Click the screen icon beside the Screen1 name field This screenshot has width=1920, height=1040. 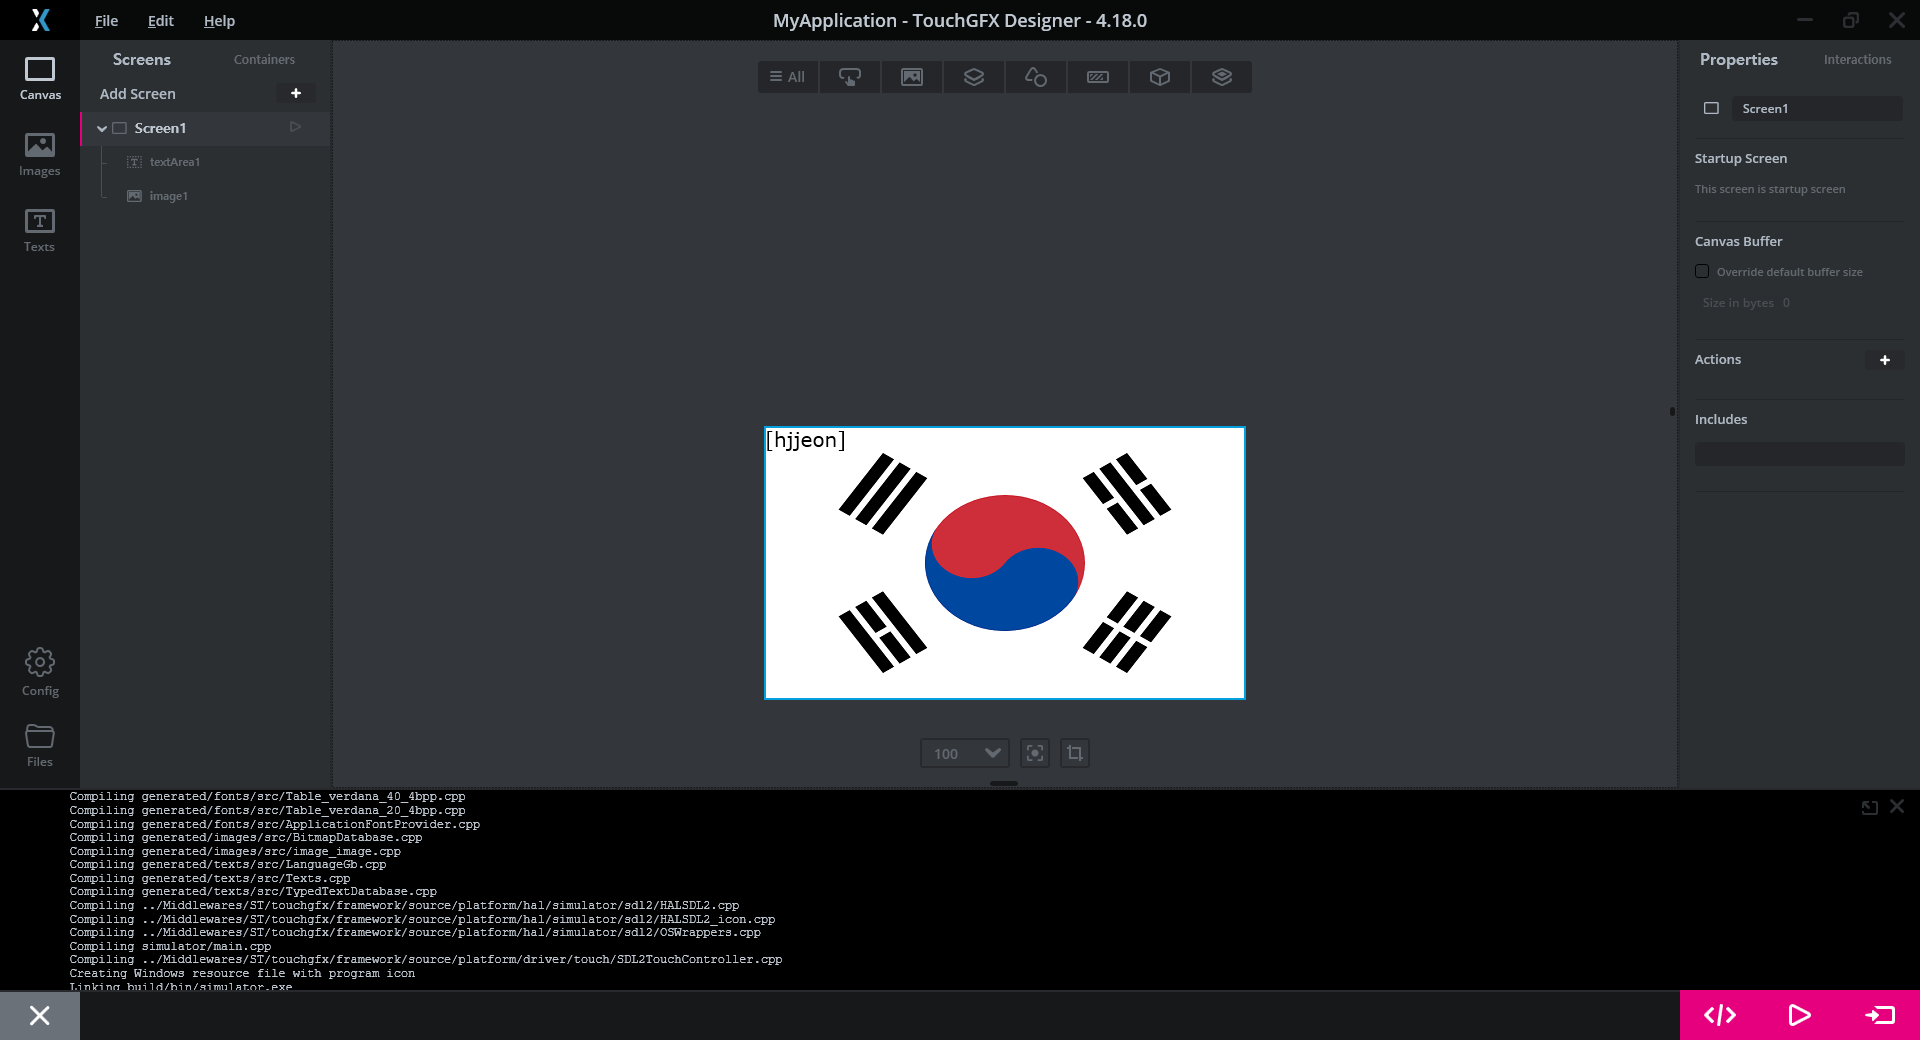tap(1711, 108)
